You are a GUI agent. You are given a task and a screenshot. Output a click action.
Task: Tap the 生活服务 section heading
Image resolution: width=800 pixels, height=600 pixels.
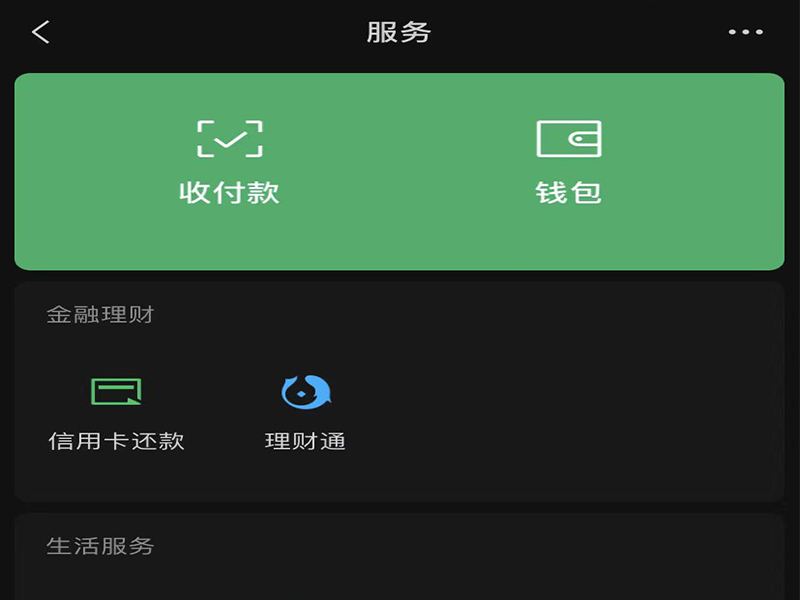(x=101, y=546)
